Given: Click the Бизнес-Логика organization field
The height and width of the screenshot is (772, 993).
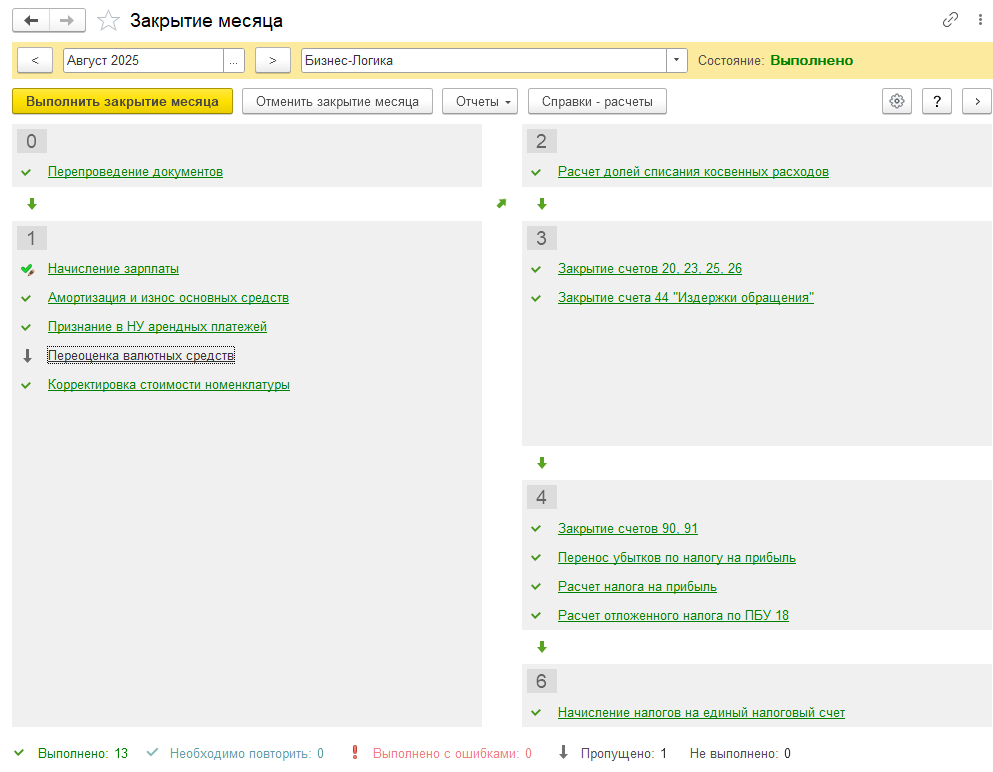Looking at the screenshot, I should tap(484, 61).
